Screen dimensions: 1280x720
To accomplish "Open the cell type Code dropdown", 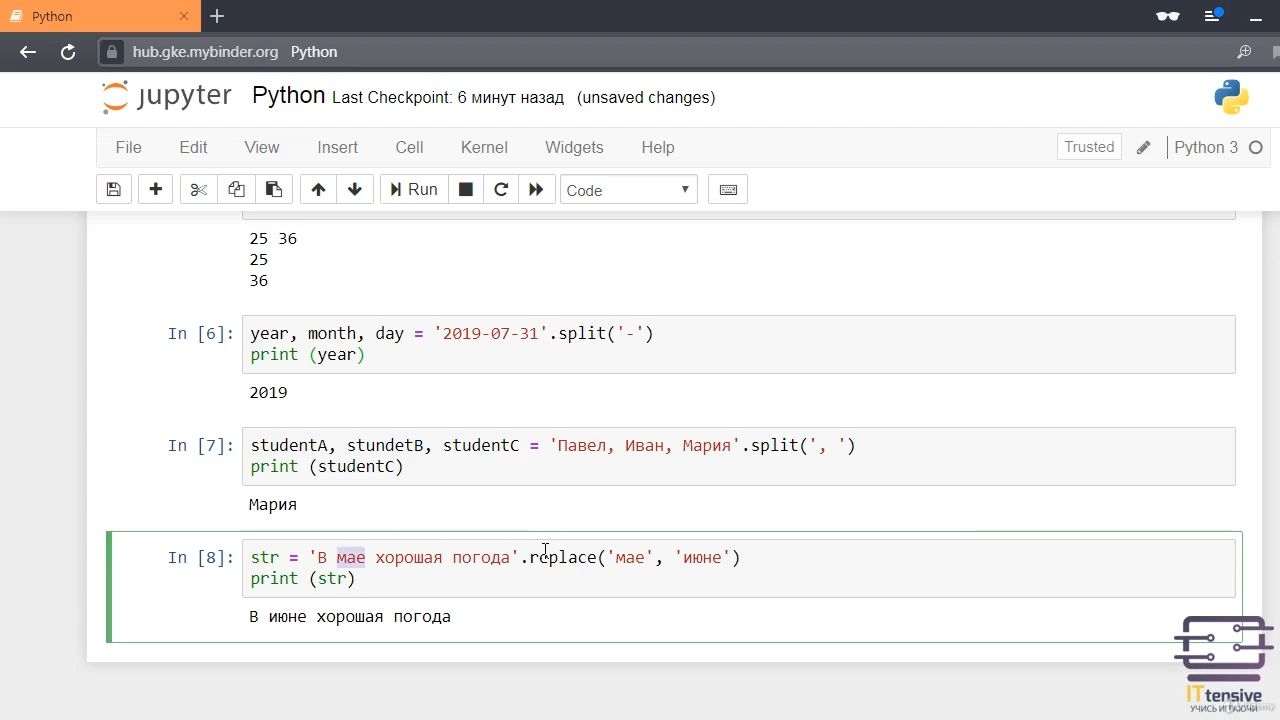I will pos(629,190).
